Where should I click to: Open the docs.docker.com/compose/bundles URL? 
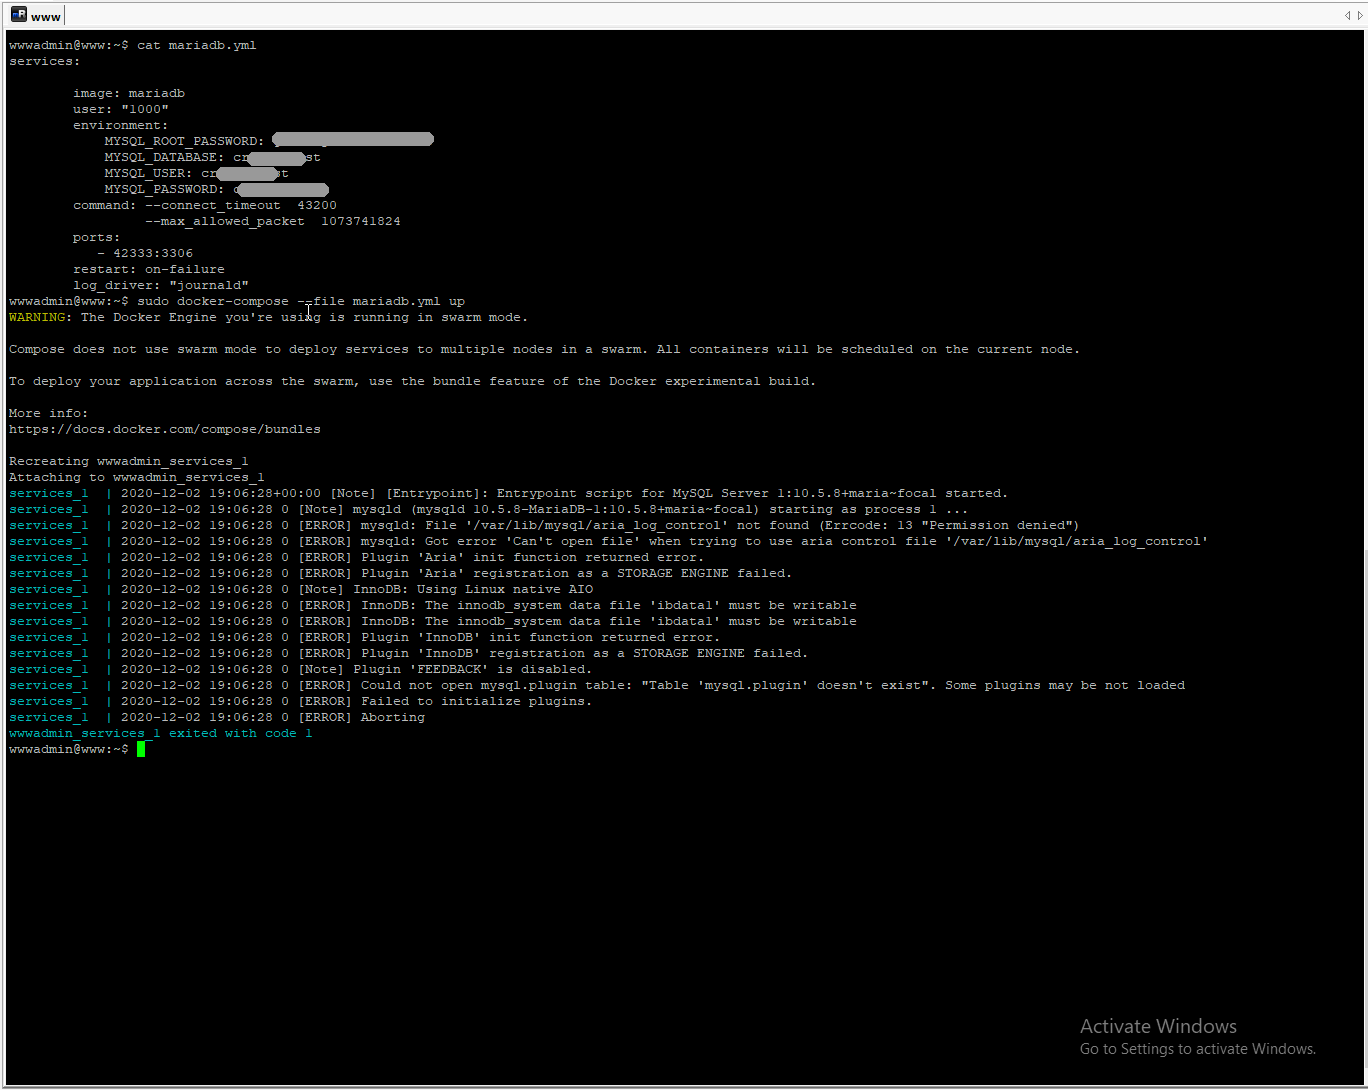click(x=165, y=429)
